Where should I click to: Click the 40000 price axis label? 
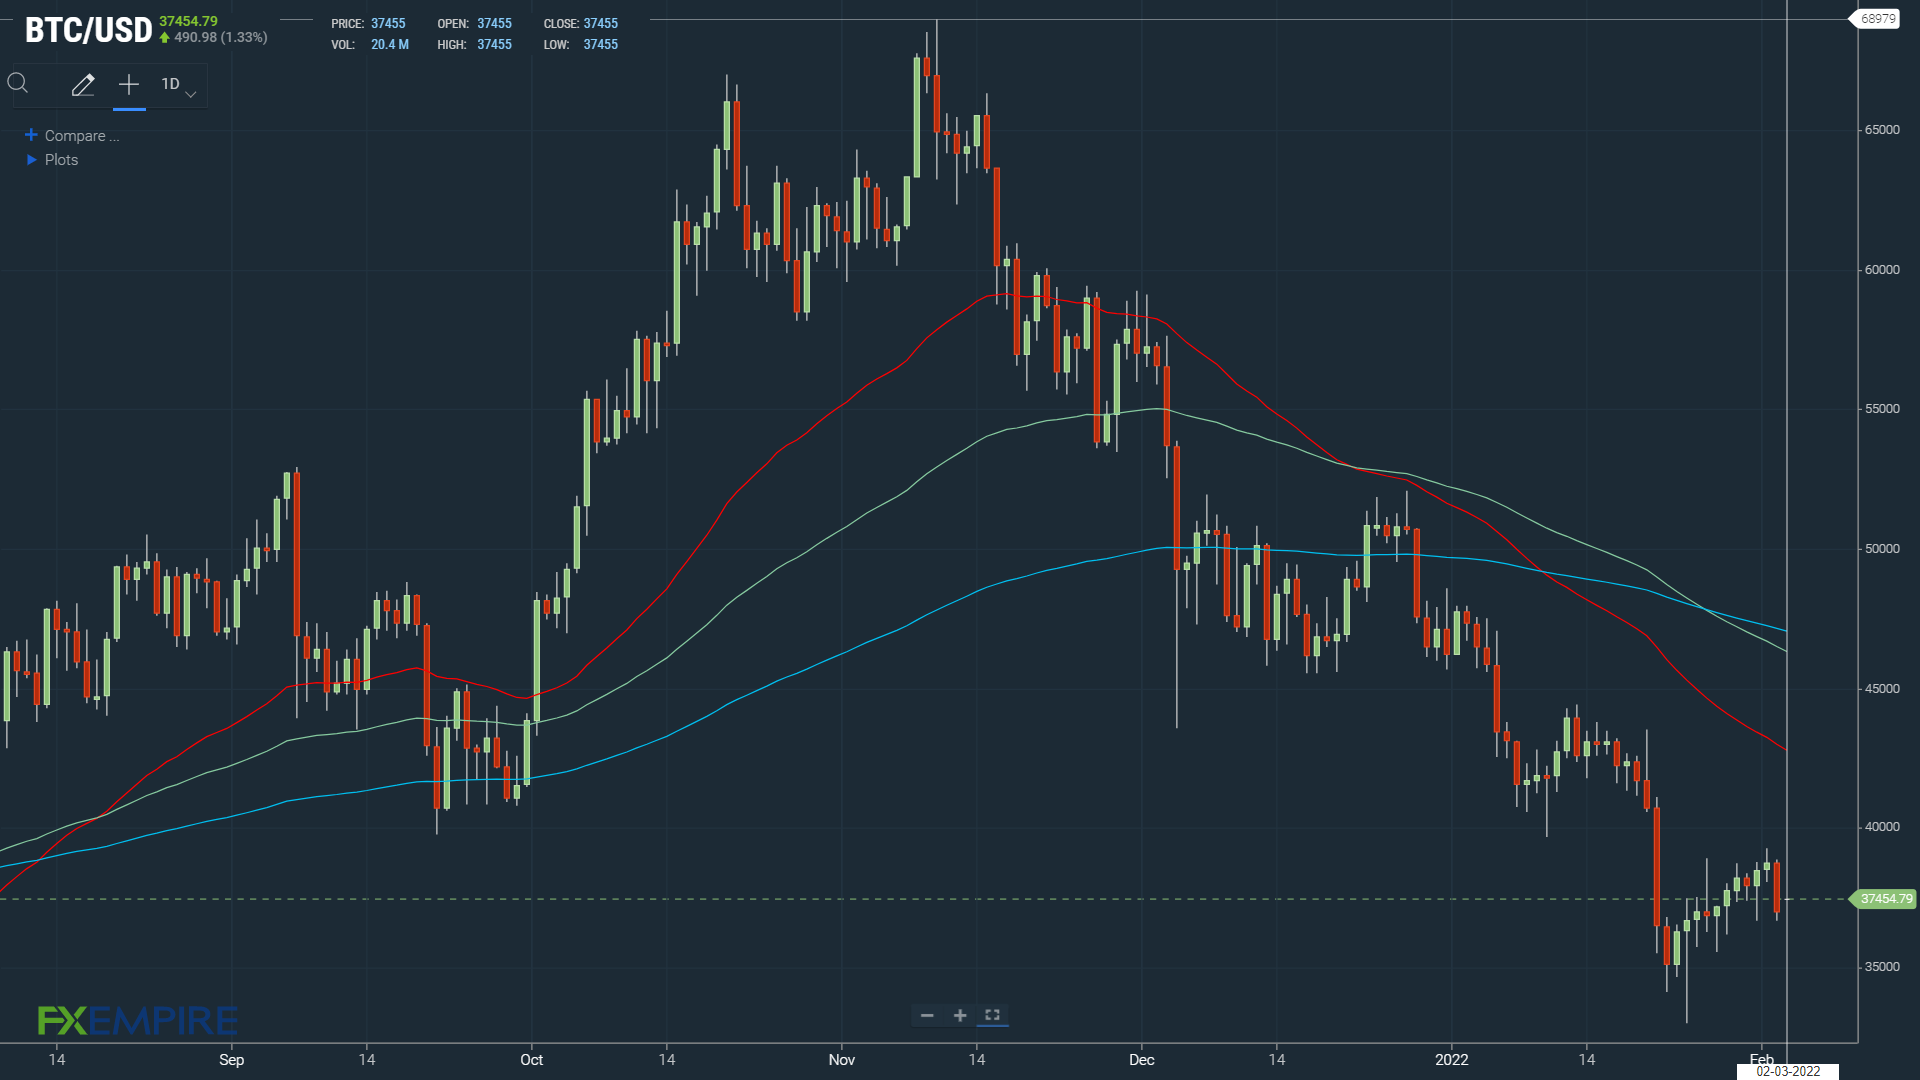click(x=1882, y=827)
